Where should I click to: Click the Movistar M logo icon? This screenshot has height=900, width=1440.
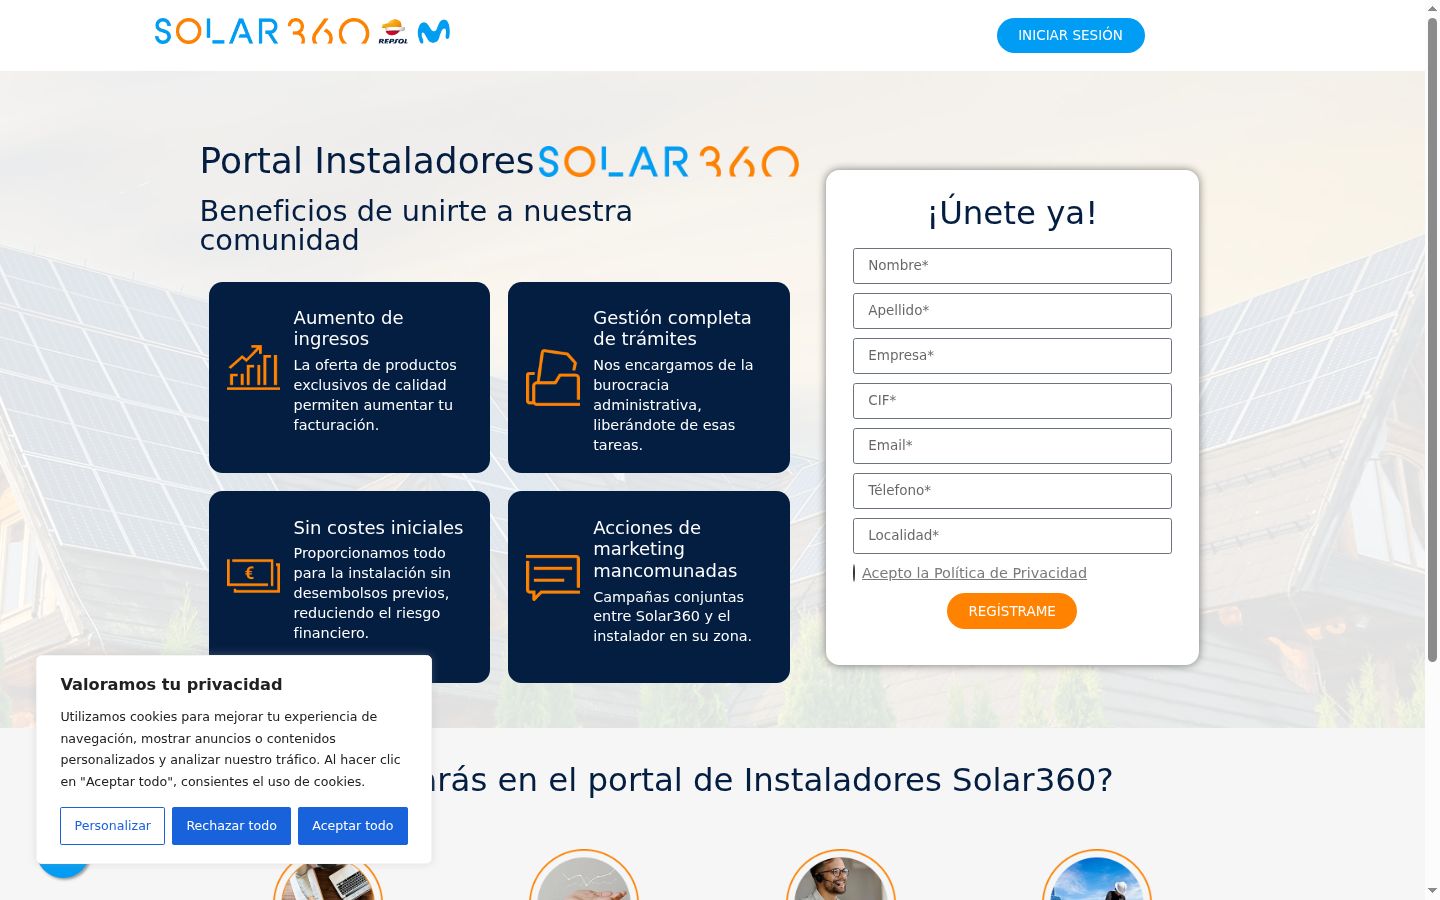[433, 32]
